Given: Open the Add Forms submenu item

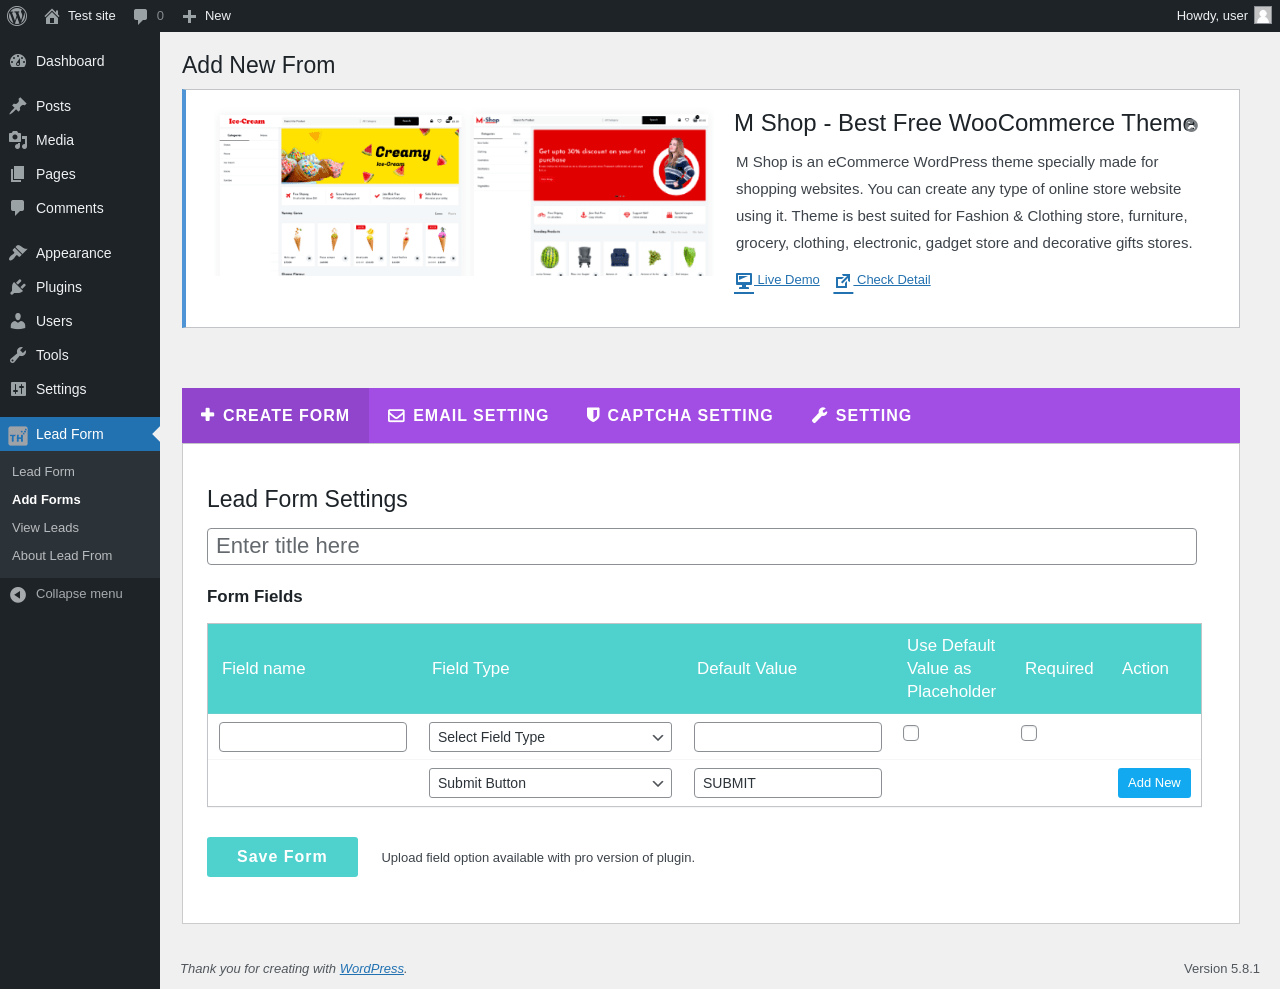Looking at the screenshot, I should point(46,500).
